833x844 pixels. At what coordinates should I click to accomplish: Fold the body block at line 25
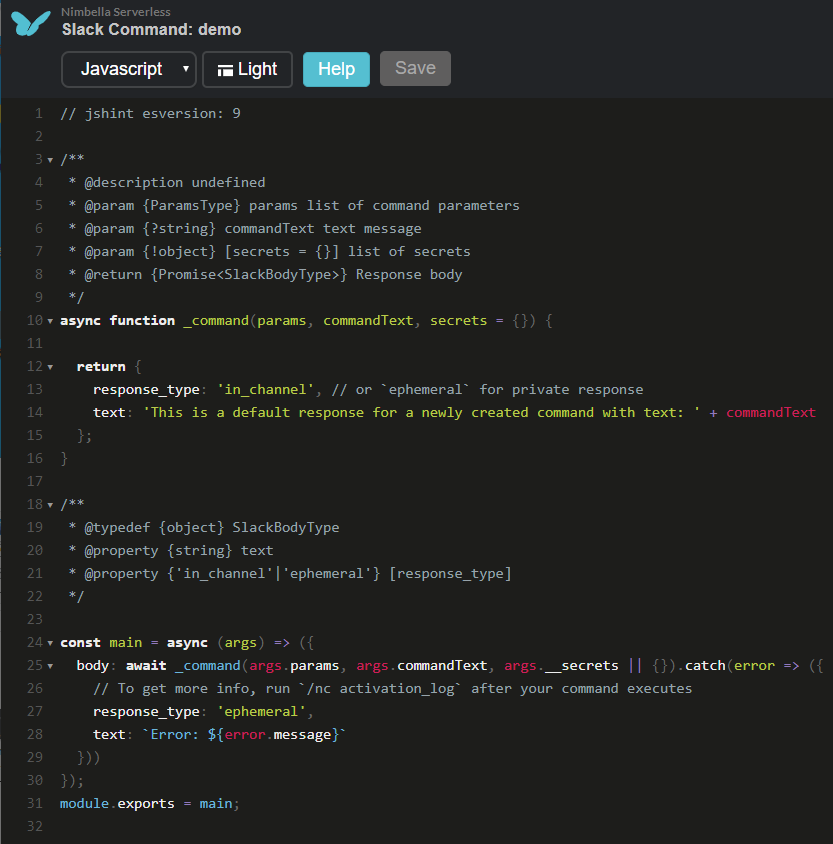[50, 666]
